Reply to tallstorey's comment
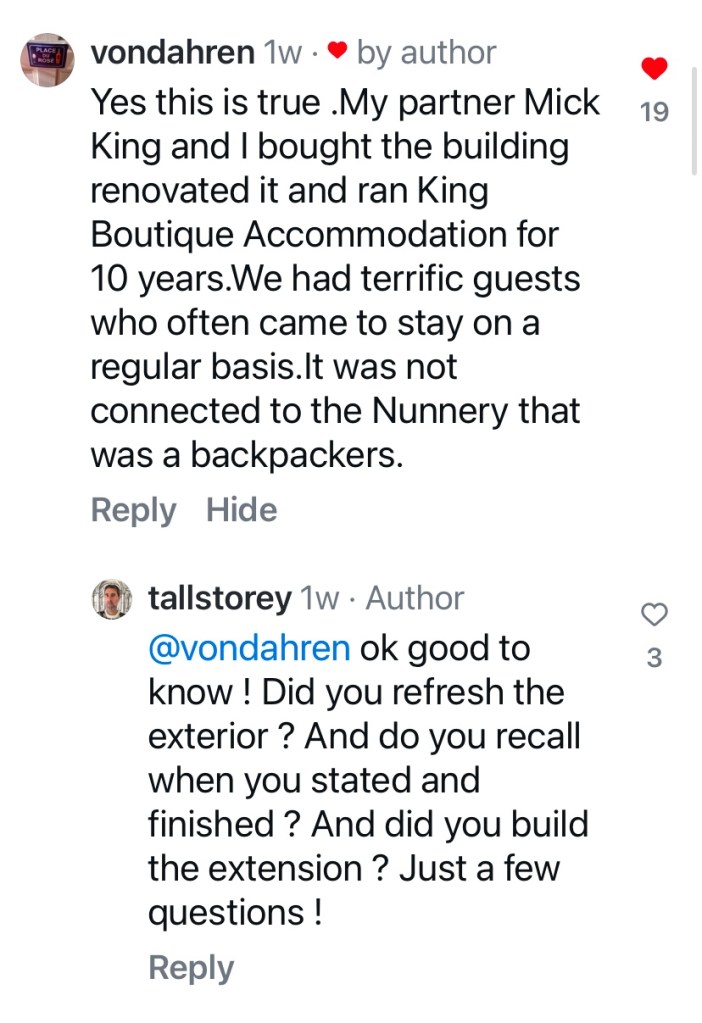The height and width of the screenshot is (1023, 702). tap(190, 967)
